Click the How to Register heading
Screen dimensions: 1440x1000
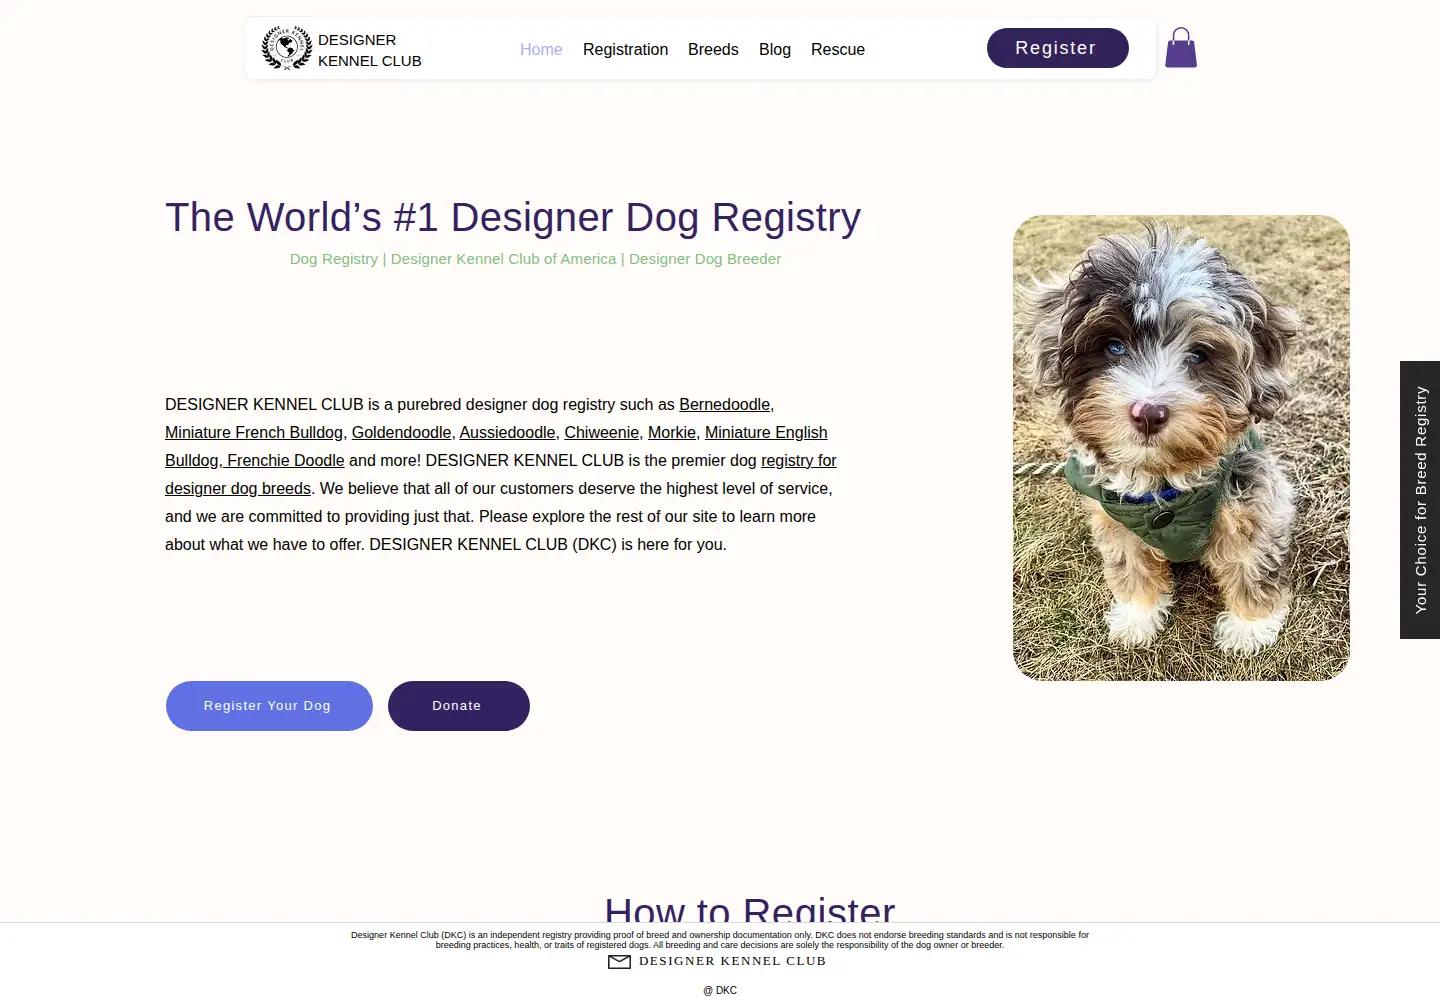pos(750,908)
